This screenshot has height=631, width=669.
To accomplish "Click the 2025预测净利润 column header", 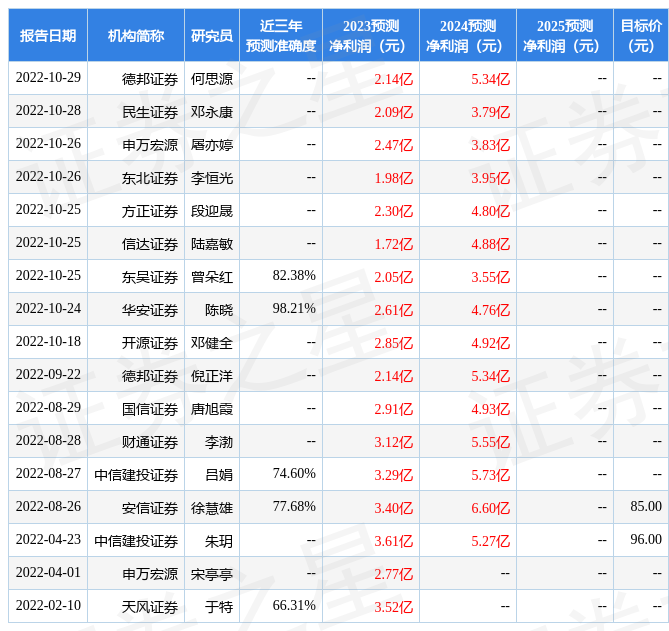I will point(565,36).
